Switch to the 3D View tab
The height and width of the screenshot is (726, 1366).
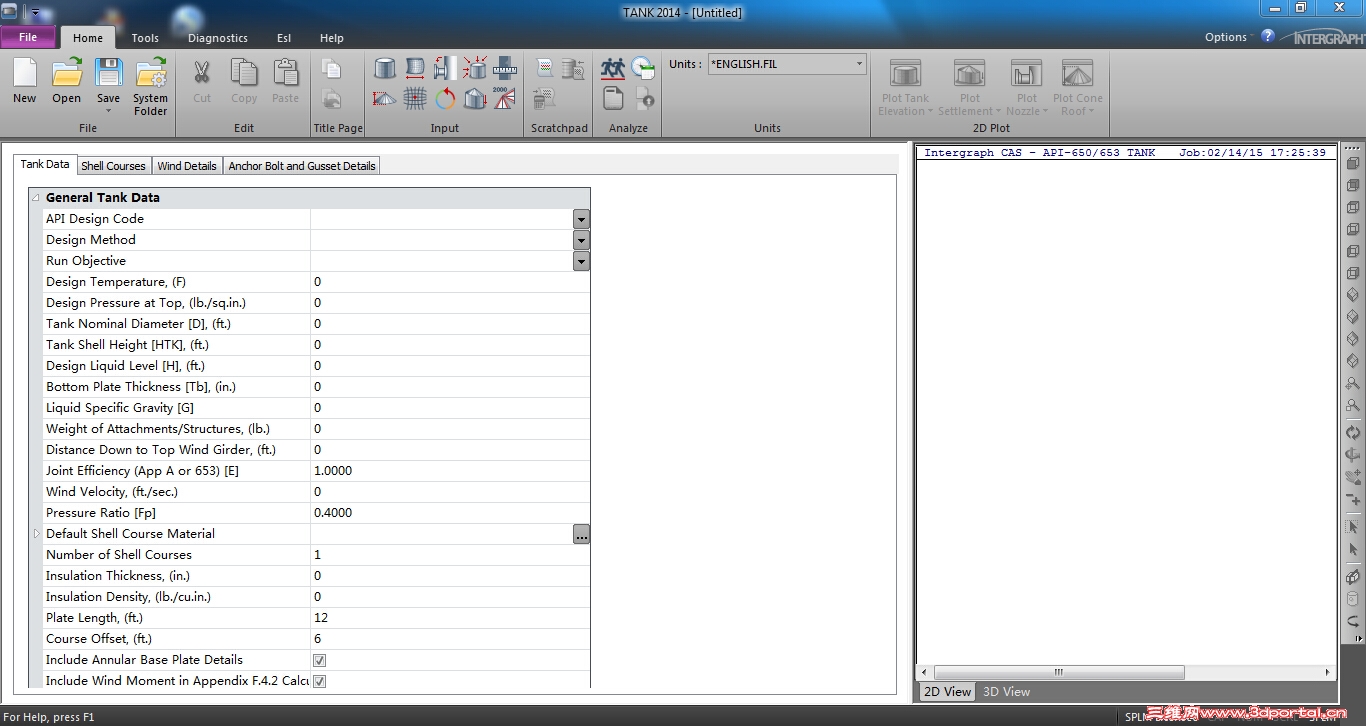1007,691
